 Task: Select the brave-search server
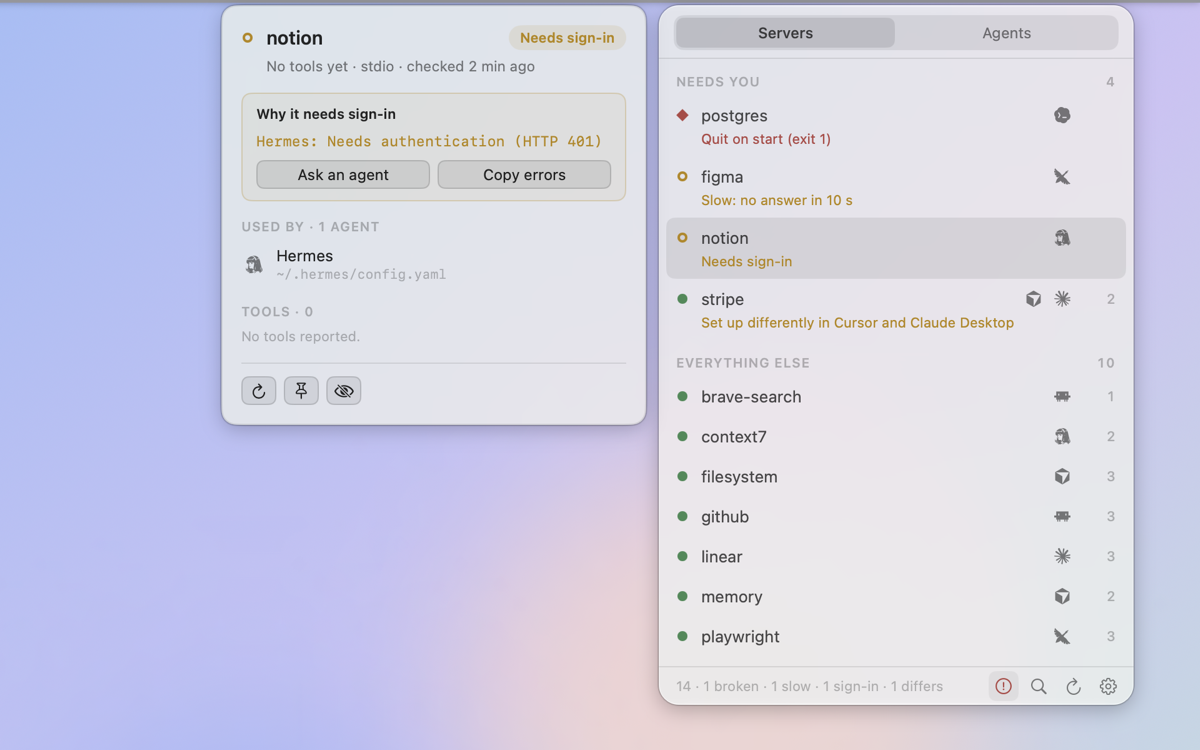(896, 397)
